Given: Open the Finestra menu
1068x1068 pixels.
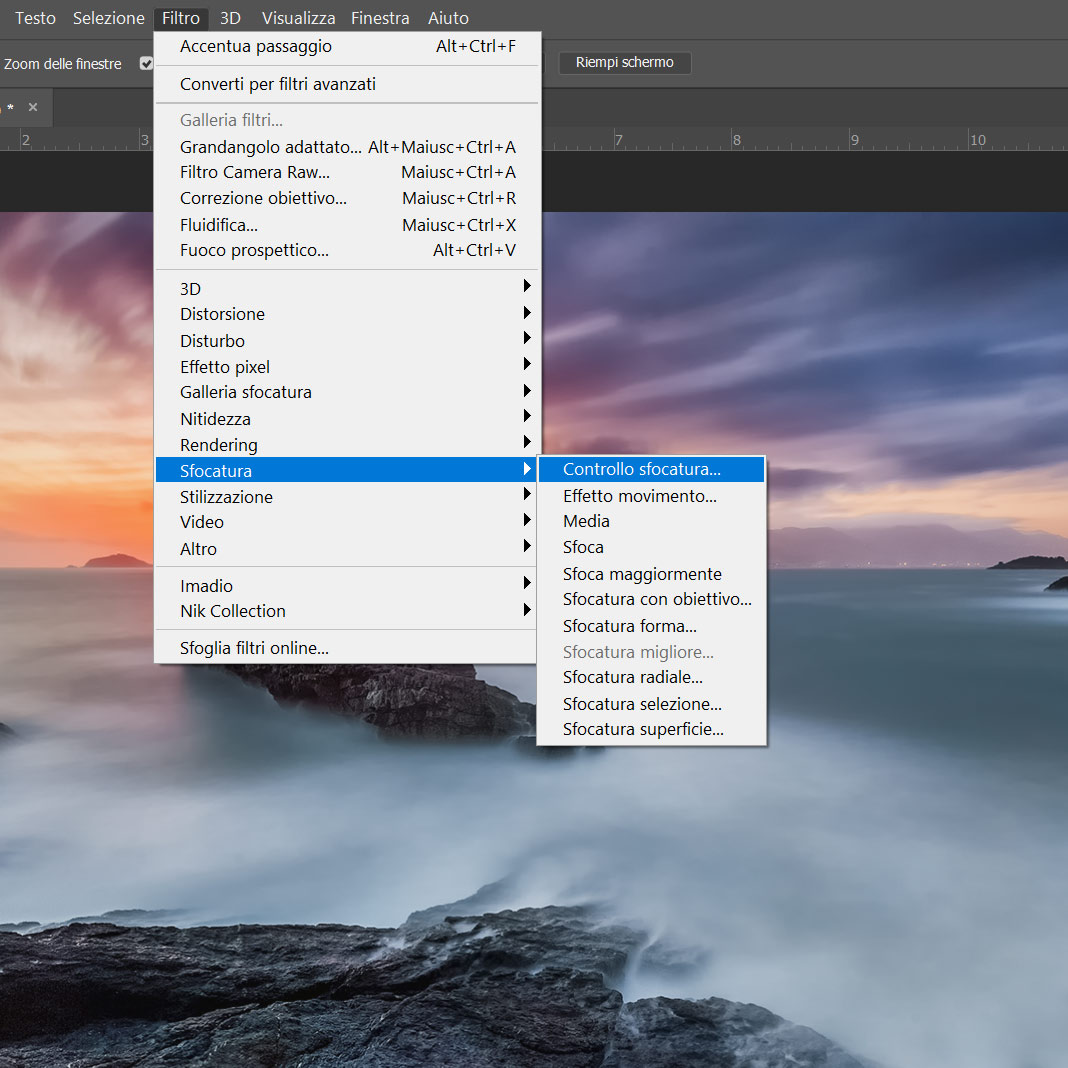Looking at the screenshot, I should point(380,18).
